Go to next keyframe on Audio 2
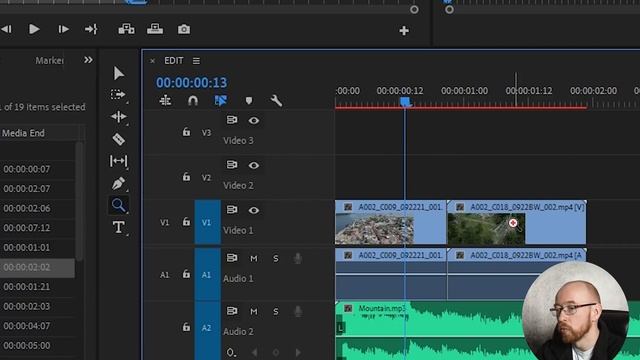 298,352
